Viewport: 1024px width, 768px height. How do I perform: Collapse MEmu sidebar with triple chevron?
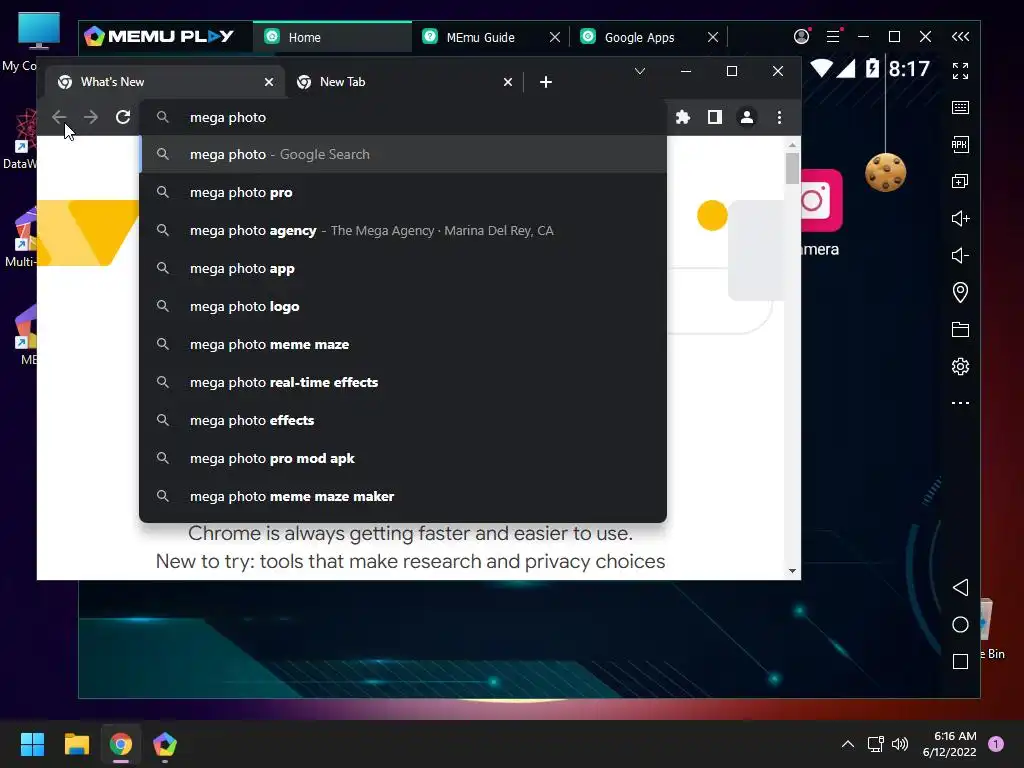(960, 37)
